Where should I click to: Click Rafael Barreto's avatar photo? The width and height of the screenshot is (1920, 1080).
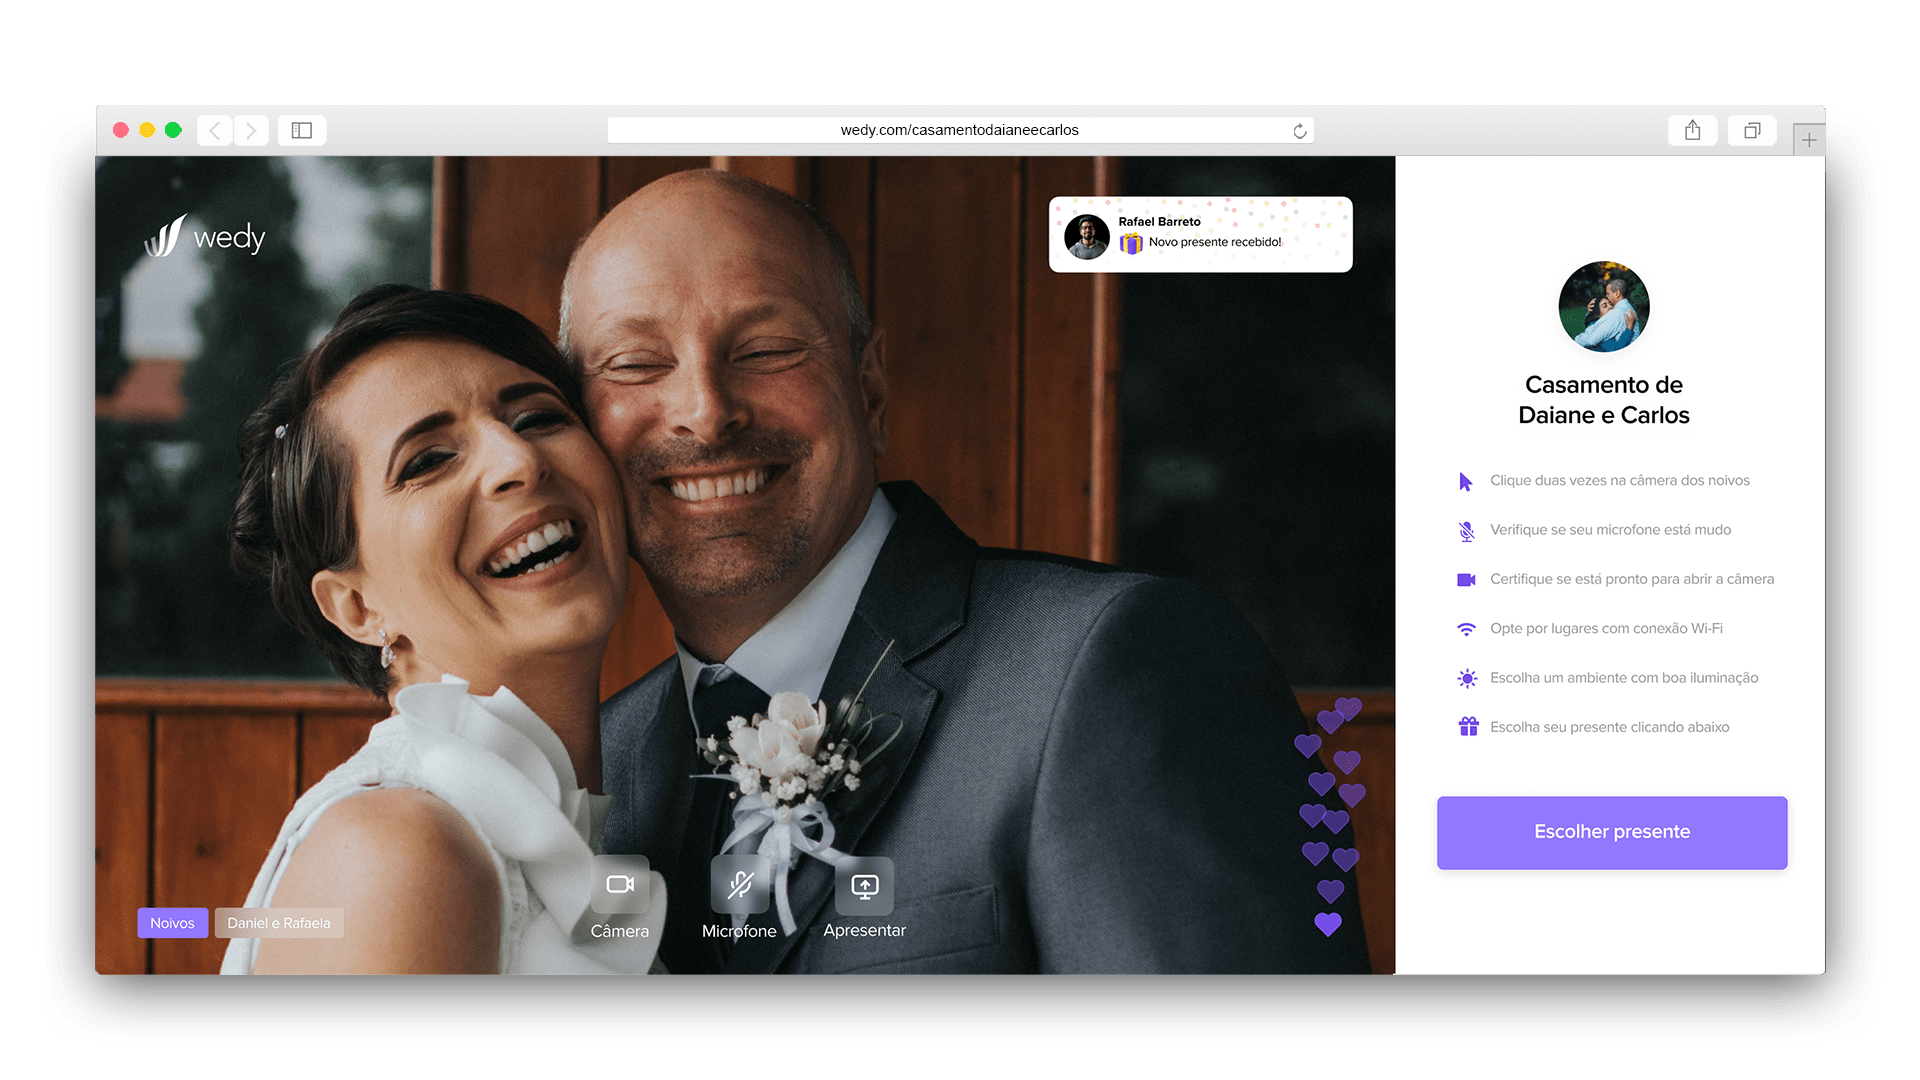[1087, 236]
